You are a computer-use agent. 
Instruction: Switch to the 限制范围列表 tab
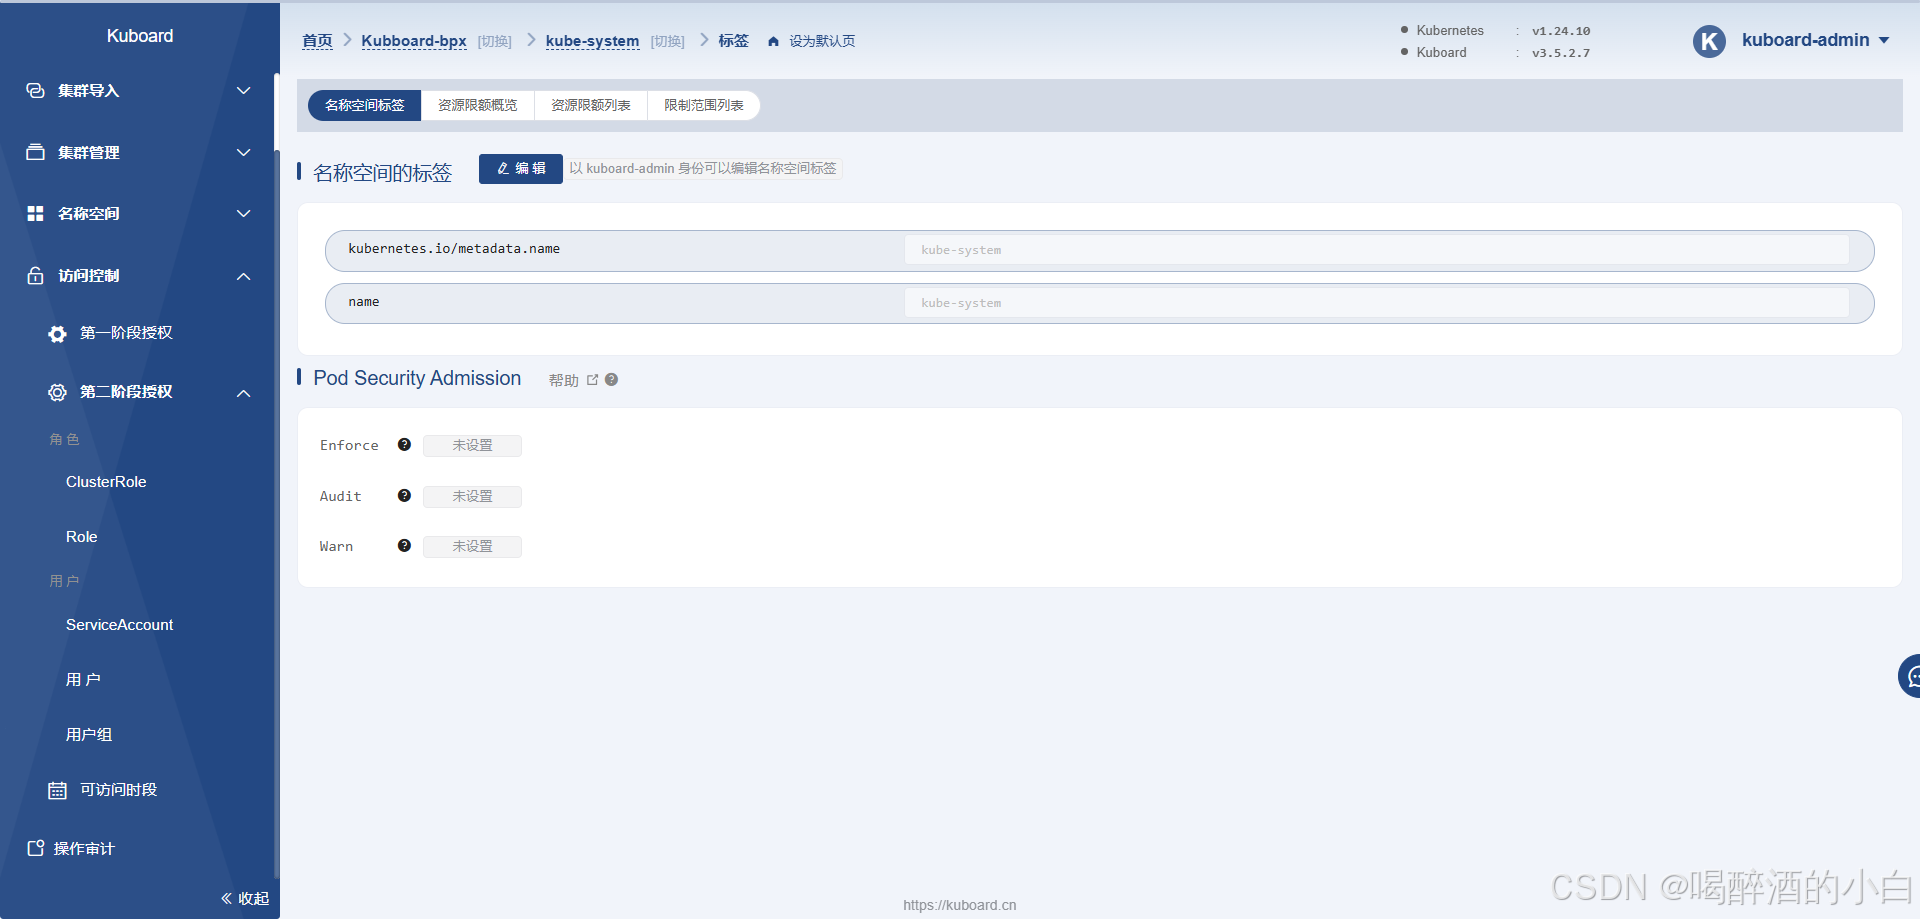coord(703,106)
